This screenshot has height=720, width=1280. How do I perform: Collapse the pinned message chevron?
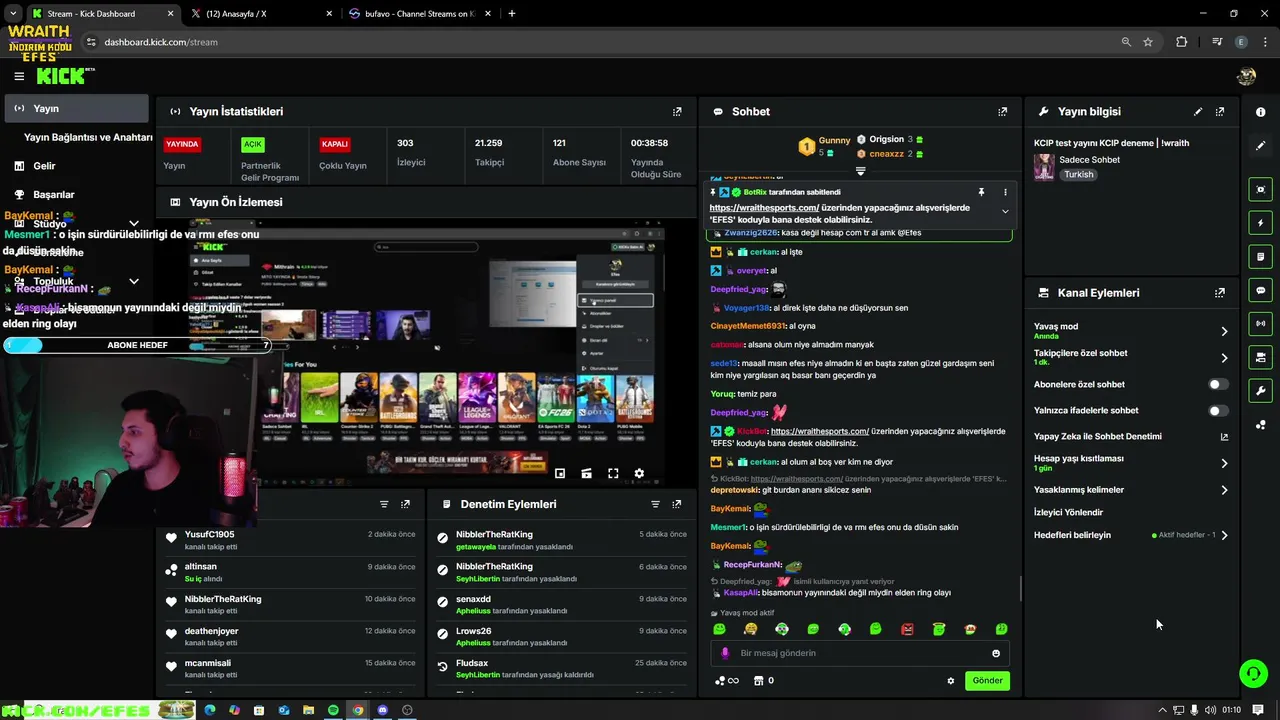pyautogui.click(x=1005, y=211)
